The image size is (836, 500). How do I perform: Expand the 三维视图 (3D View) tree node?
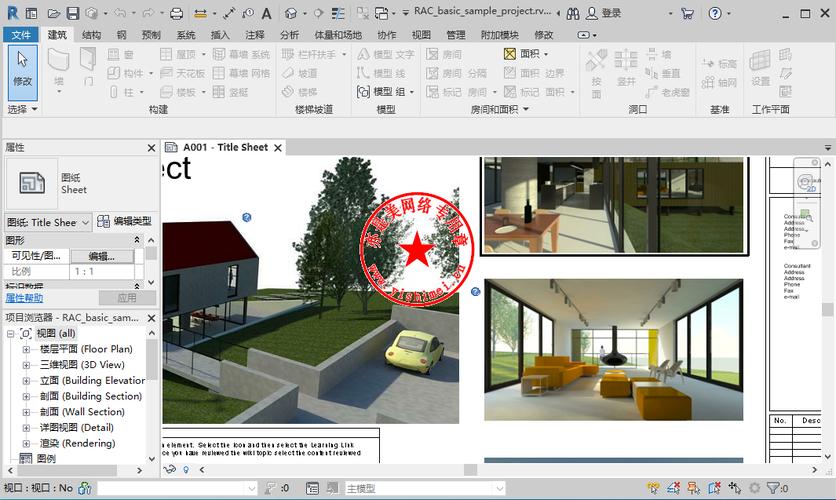tap(26, 365)
